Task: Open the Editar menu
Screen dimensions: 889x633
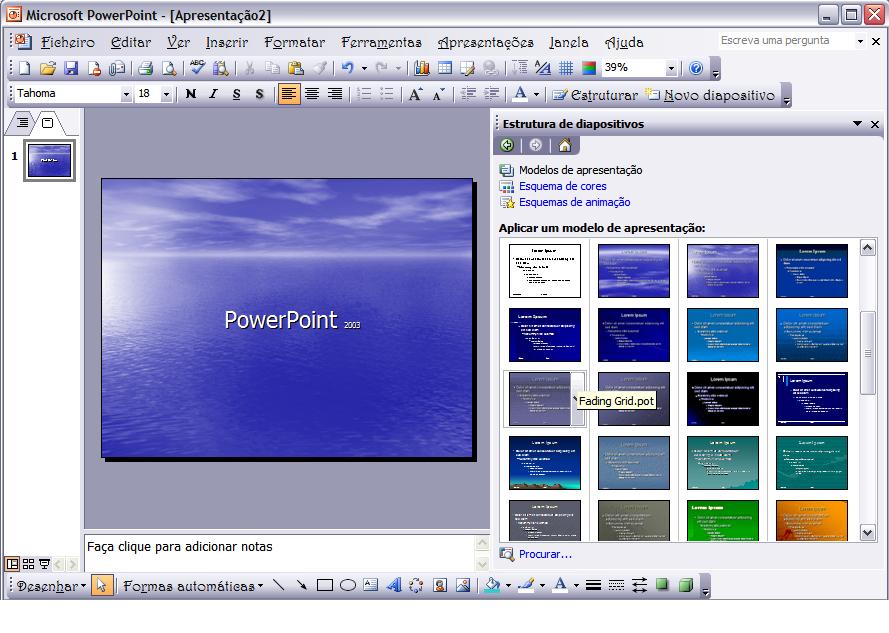Action: coord(131,42)
